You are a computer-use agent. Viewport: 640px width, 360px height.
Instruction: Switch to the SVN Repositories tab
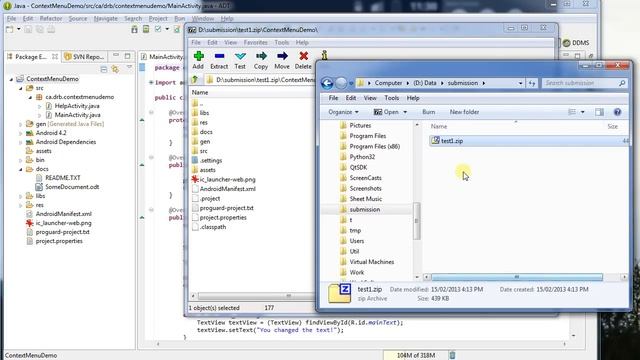(84, 57)
